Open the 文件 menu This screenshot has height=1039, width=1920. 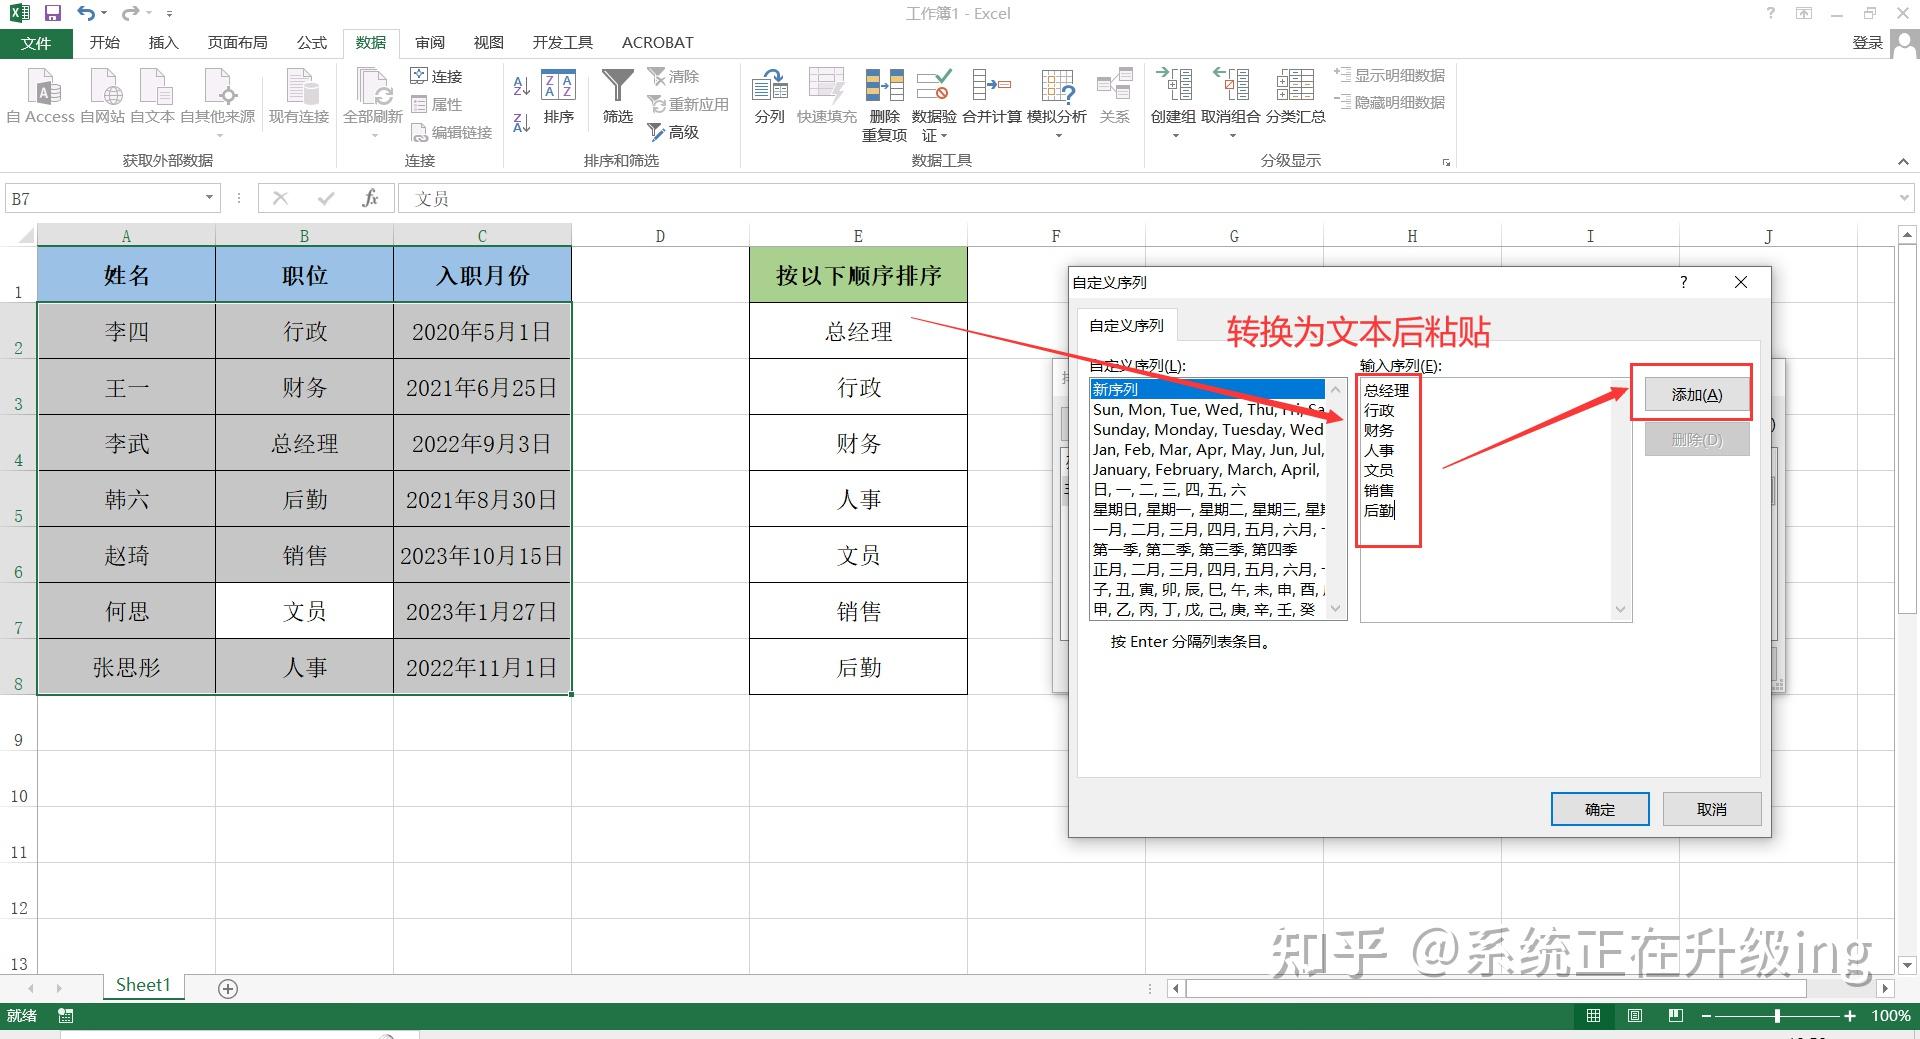click(x=36, y=43)
